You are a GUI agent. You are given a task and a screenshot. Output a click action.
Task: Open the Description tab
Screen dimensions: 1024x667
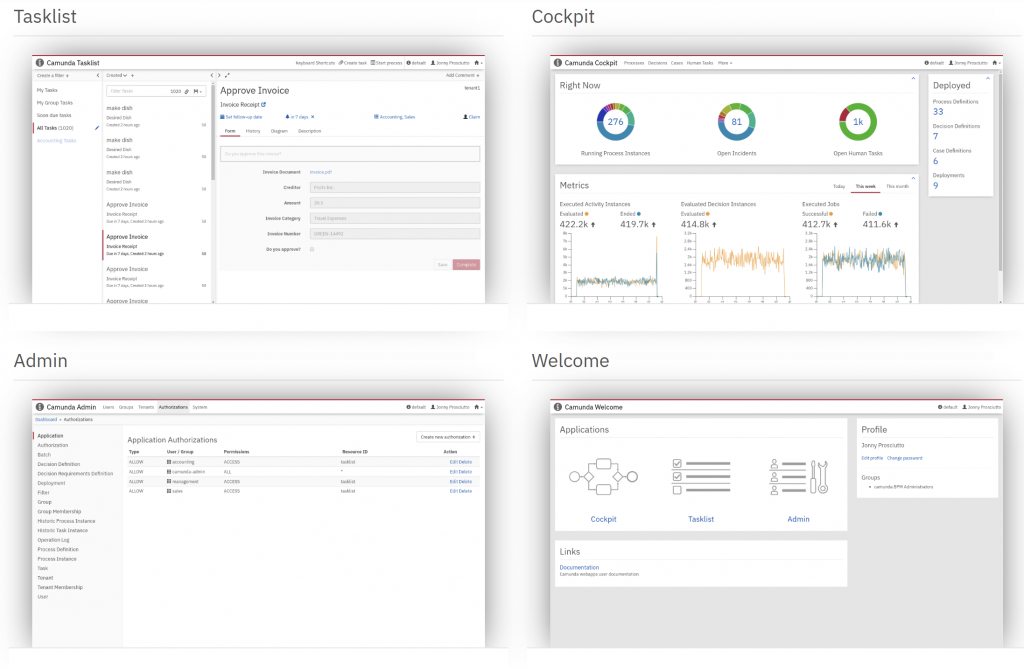point(310,131)
